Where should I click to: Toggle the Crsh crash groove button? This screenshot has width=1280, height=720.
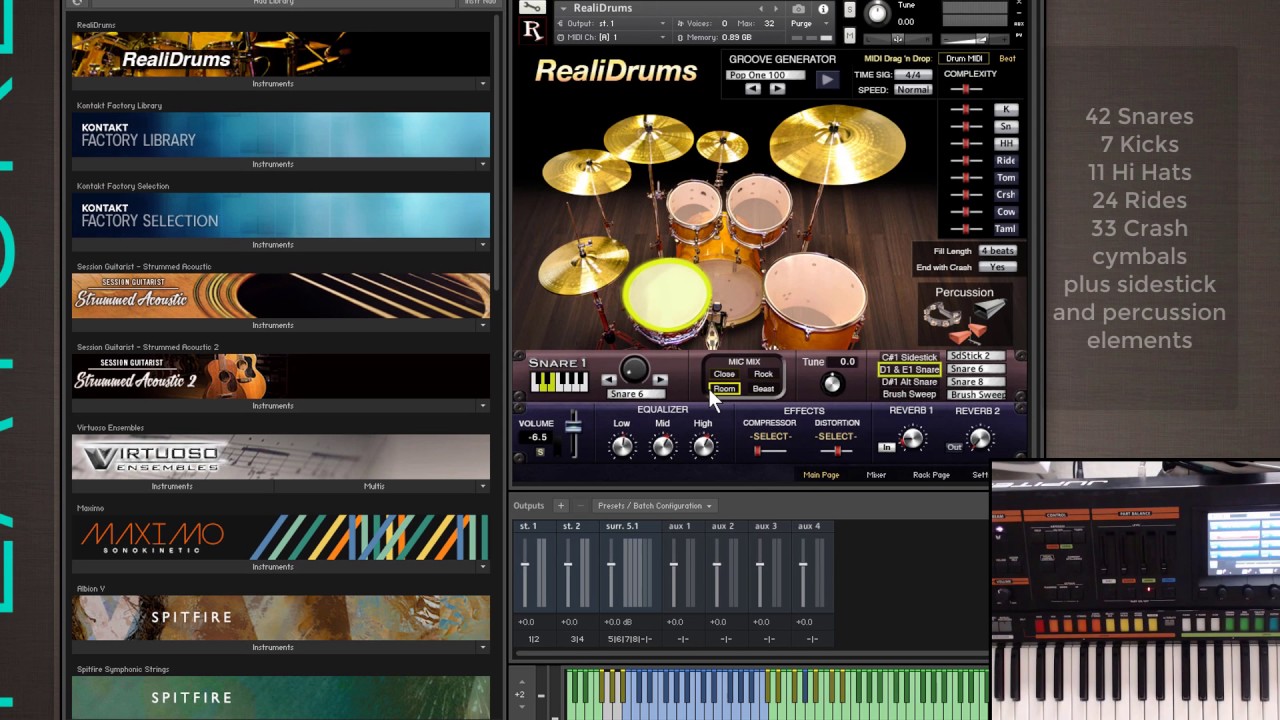pyautogui.click(x=1006, y=195)
